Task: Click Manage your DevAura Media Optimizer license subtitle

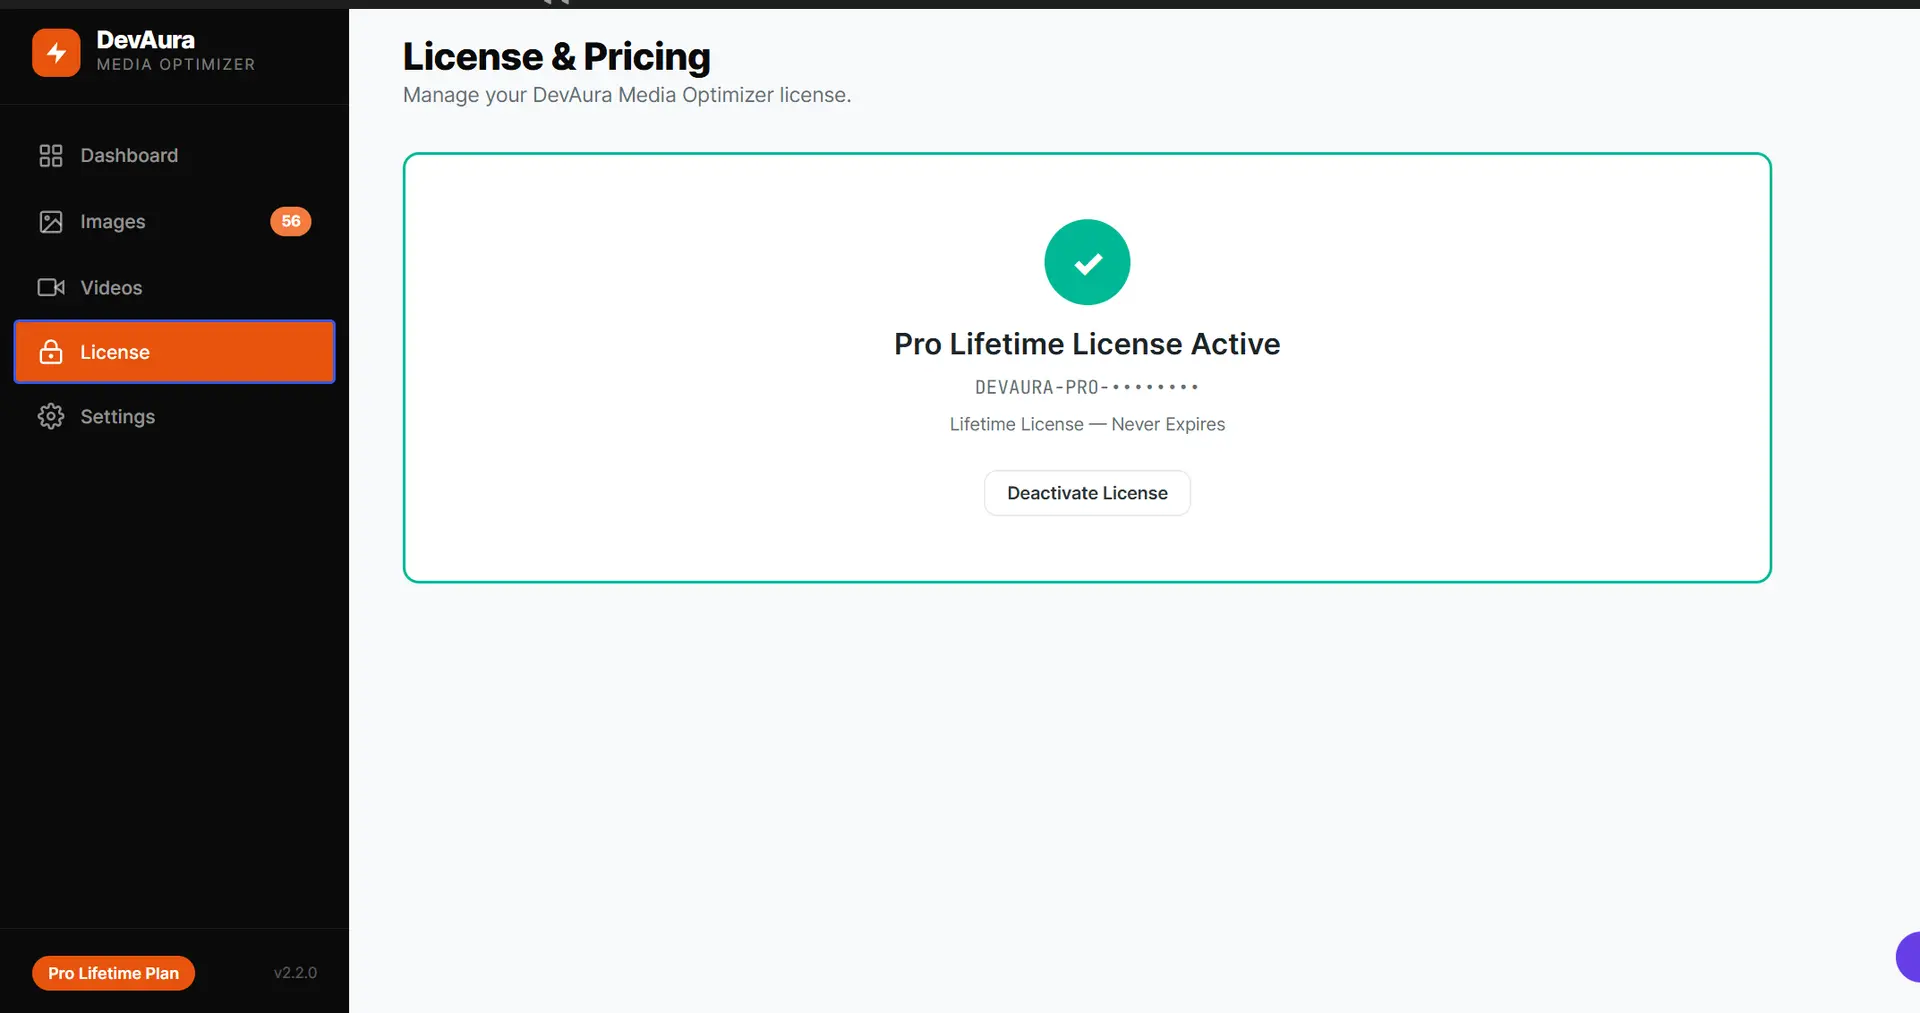Action: point(627,95)
